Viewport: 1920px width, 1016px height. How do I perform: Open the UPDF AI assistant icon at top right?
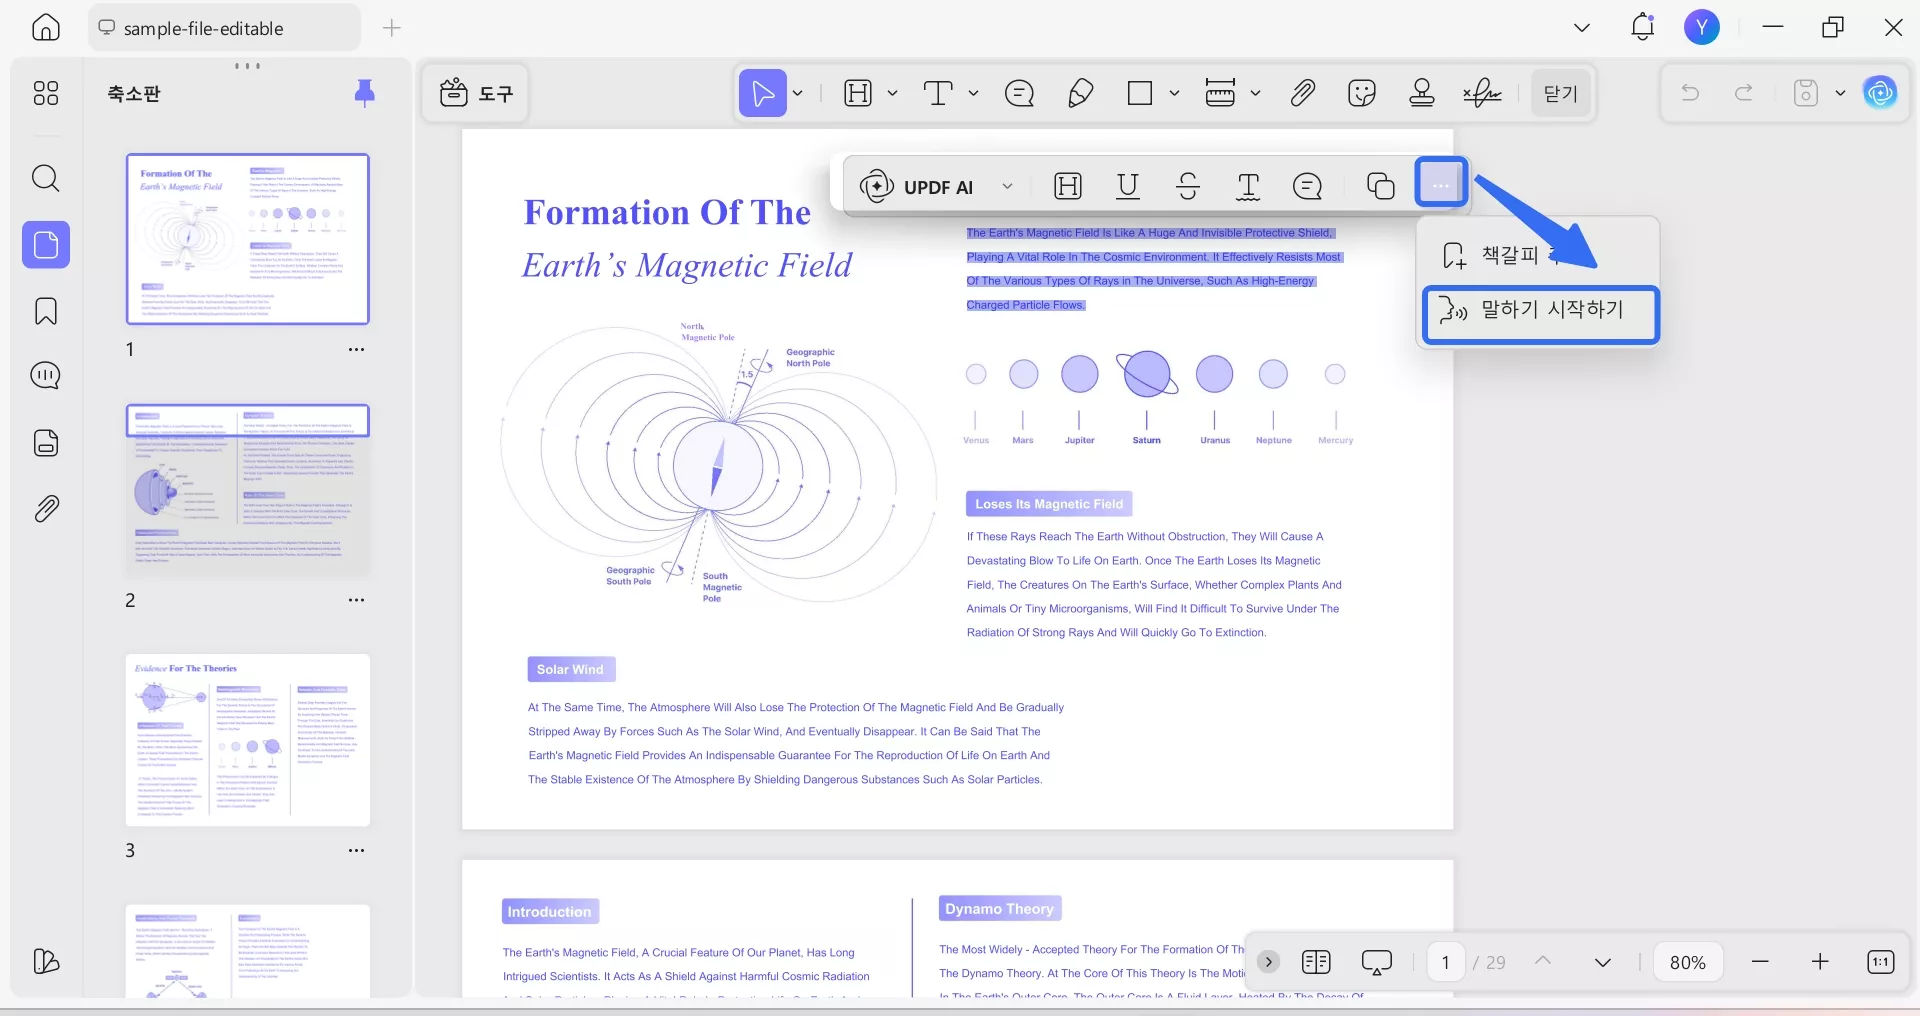(1880, 93)
